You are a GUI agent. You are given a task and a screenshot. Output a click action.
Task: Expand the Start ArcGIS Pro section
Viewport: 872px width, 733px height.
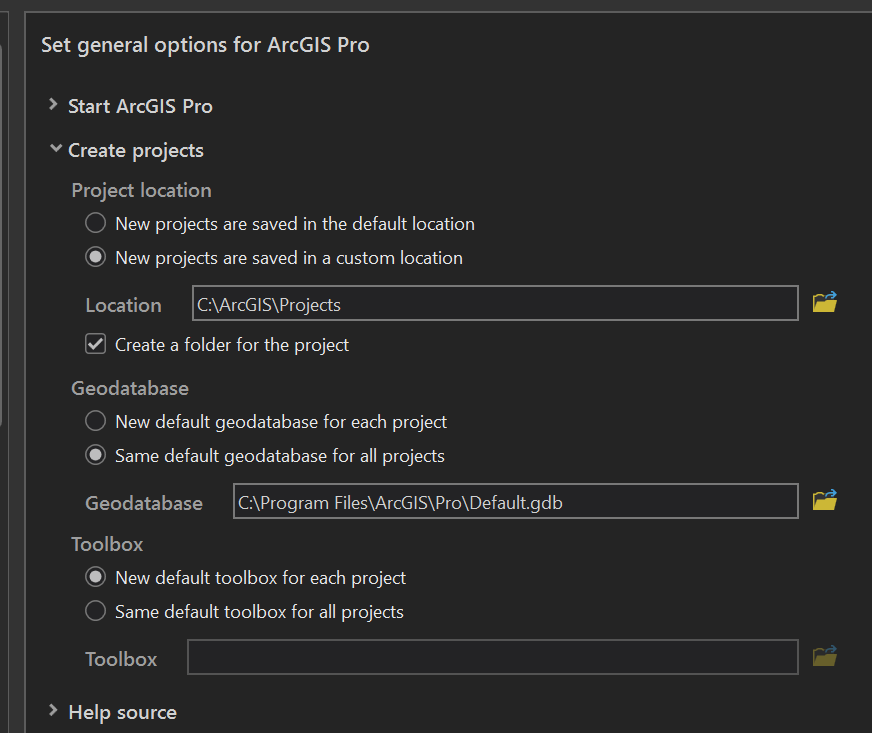coord(54,105)
